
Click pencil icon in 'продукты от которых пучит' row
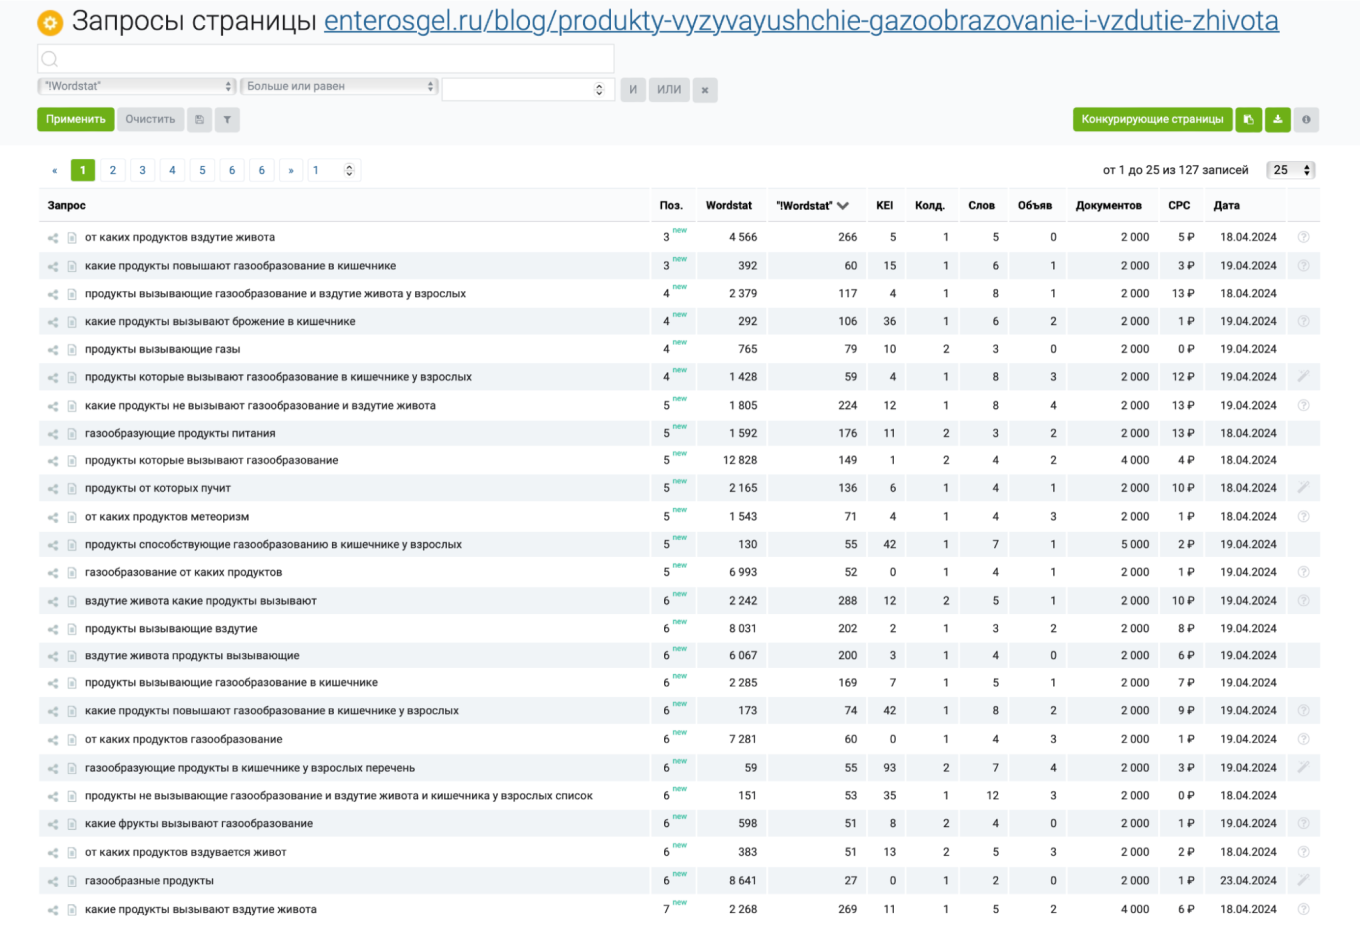pyautogui.click(x=1303, y=488)
